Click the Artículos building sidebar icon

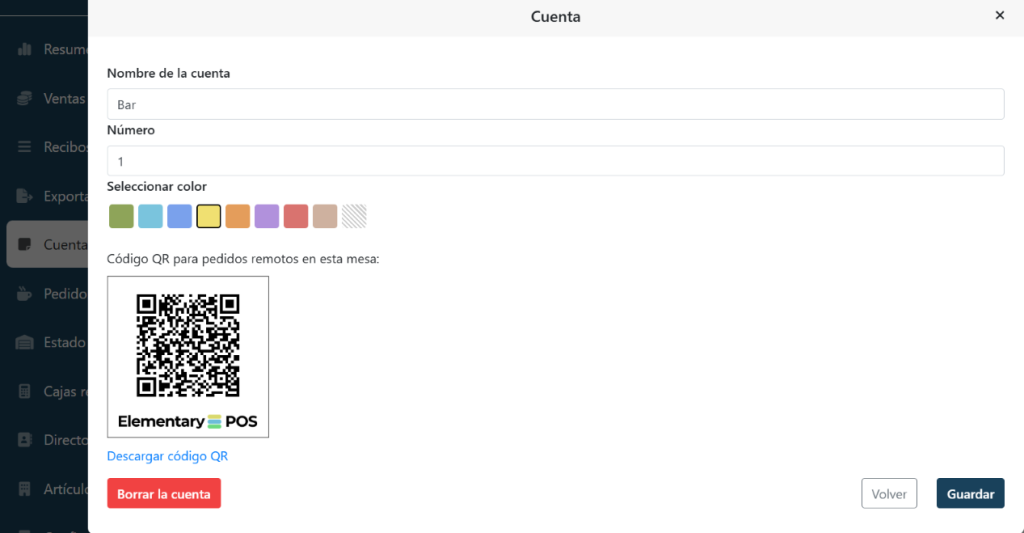point(25,489)
